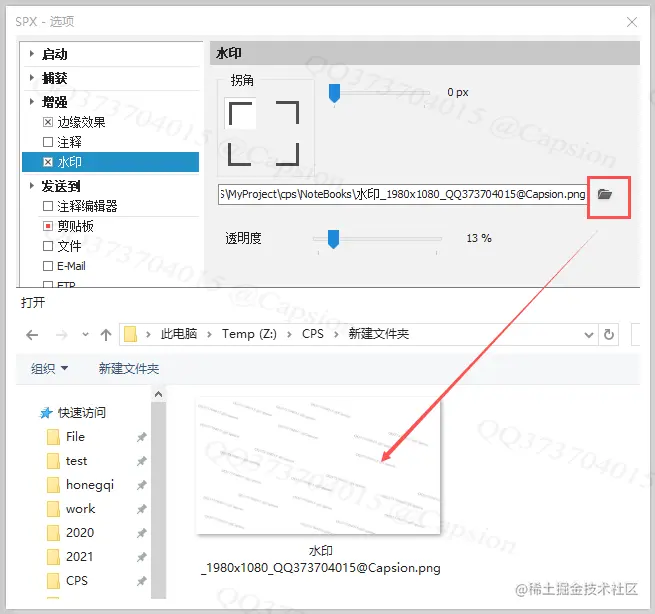Go up one folder level arrow

pyautogui.click(x=106, y=335)
